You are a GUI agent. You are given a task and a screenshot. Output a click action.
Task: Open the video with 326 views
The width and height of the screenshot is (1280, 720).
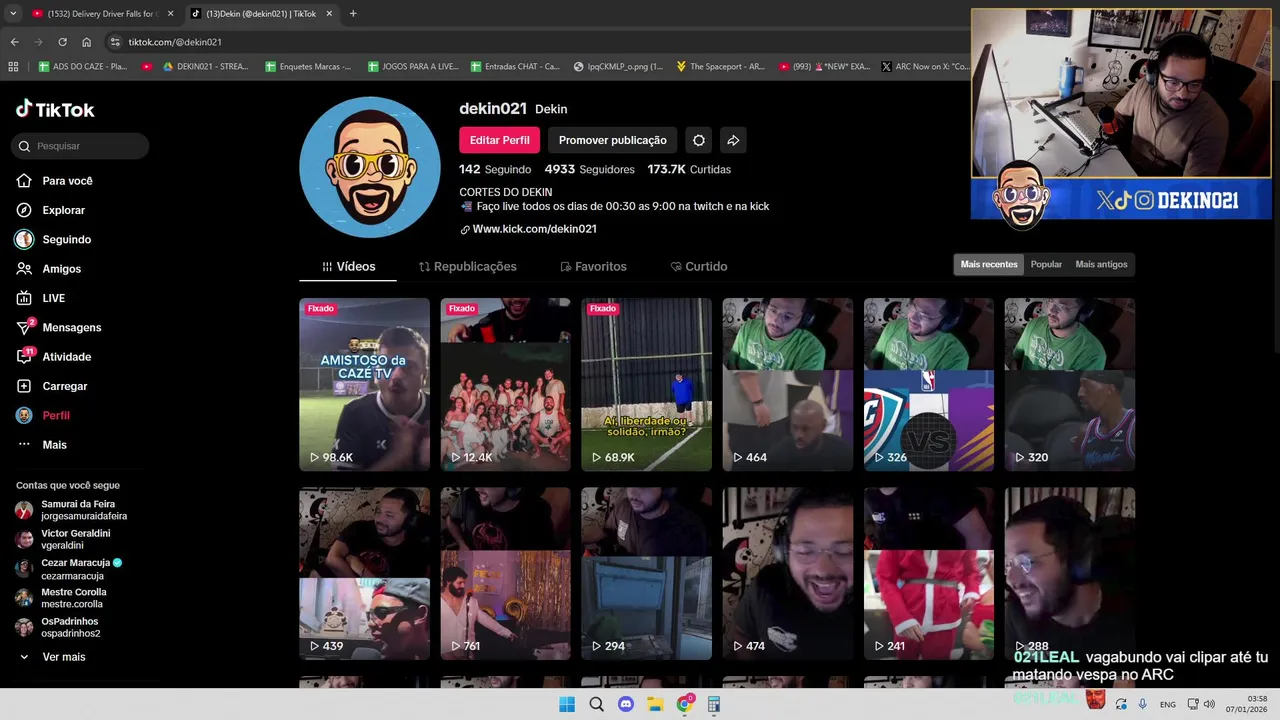[x=929, y=384]
